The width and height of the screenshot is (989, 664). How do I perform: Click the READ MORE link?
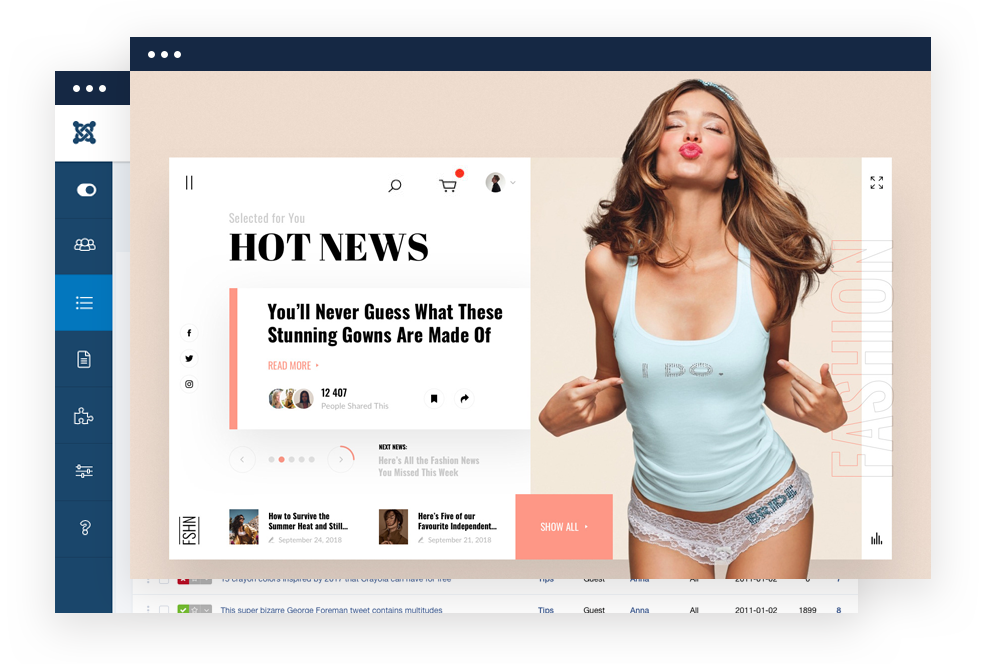tap(293, 366)
